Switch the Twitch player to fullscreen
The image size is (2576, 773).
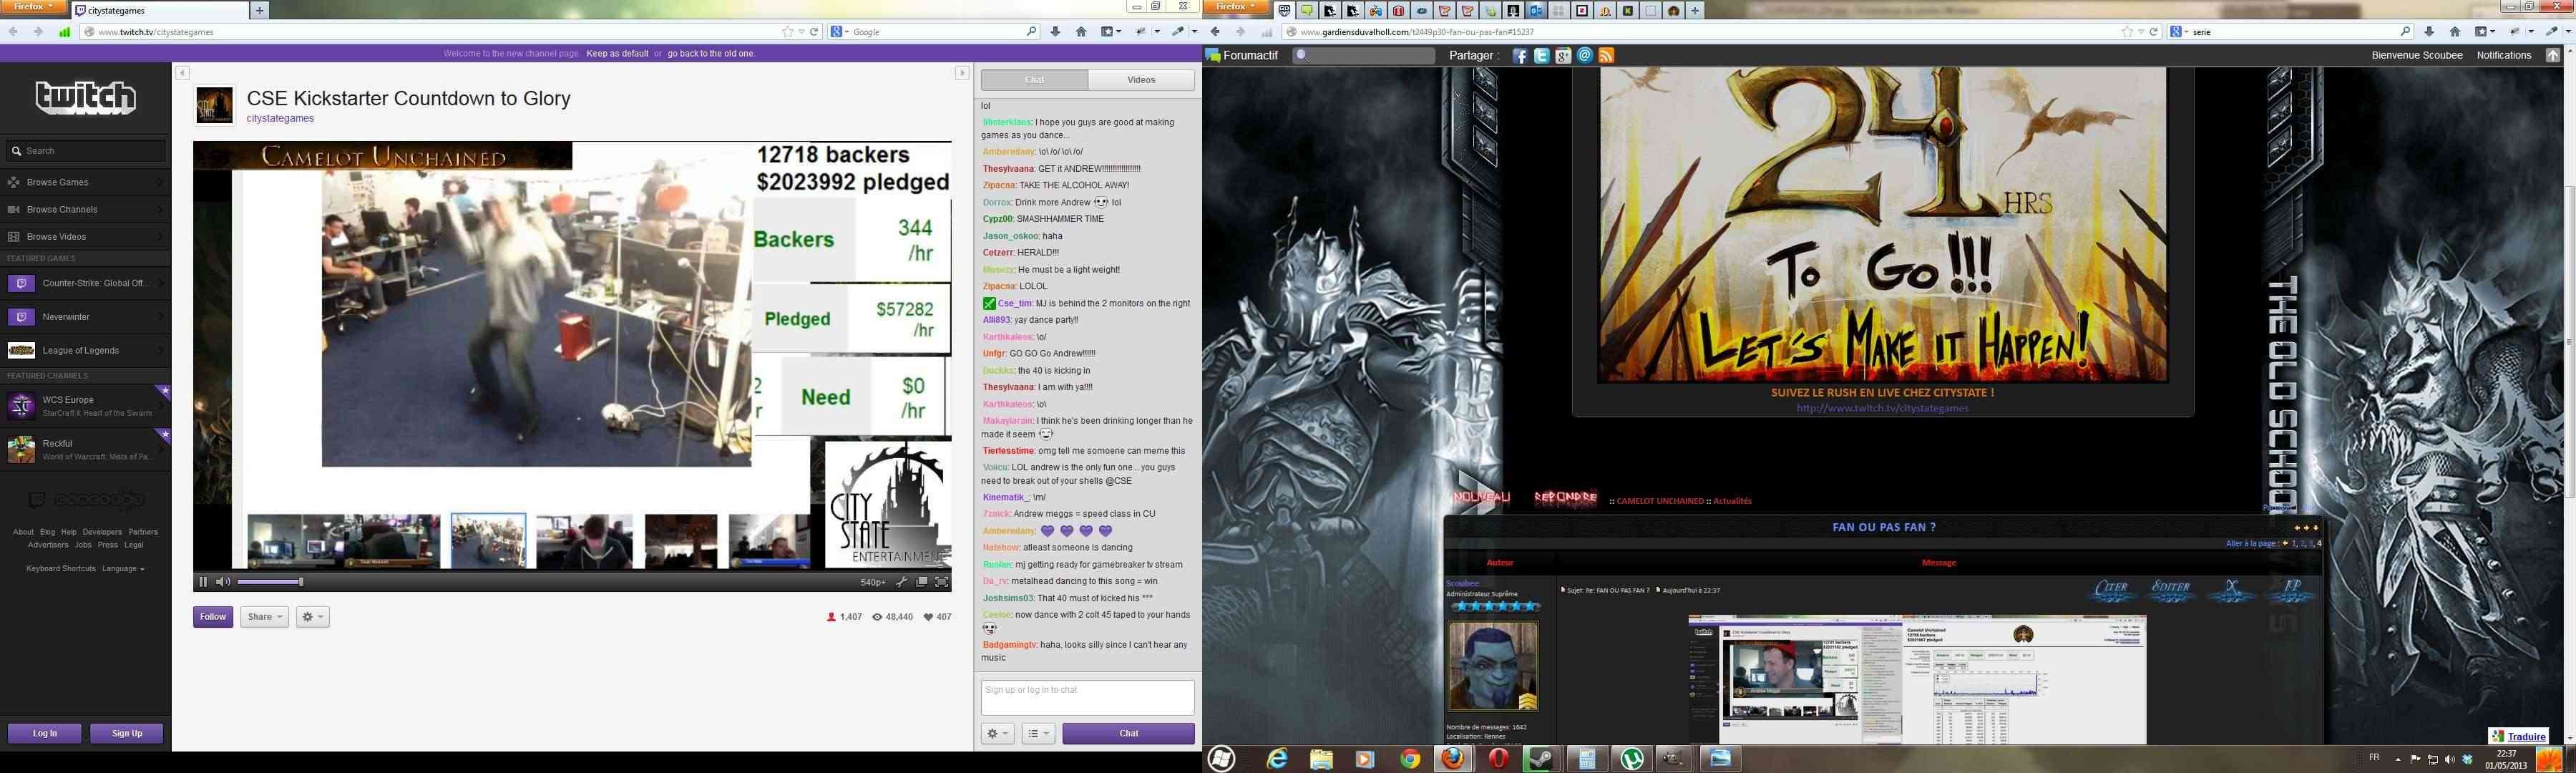click(941, 582)
